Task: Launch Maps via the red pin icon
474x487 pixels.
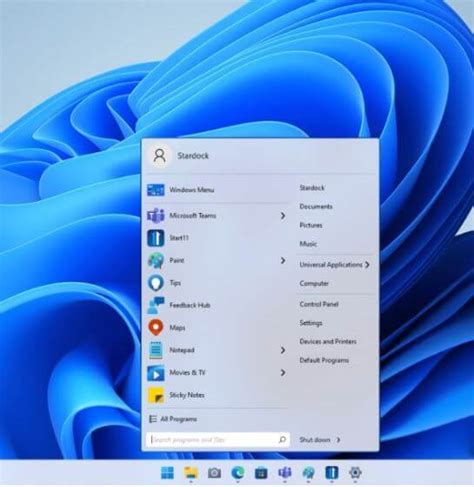Action: (x=156, y=327)
